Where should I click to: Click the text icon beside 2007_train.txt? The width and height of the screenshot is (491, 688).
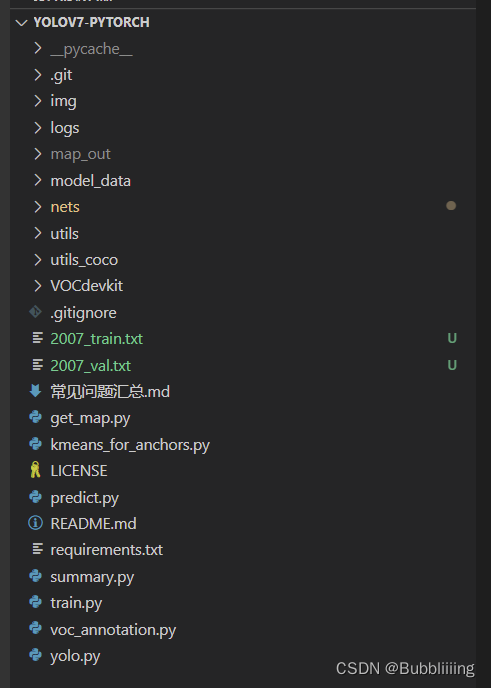pyautogui.click(x=38, y=338)
